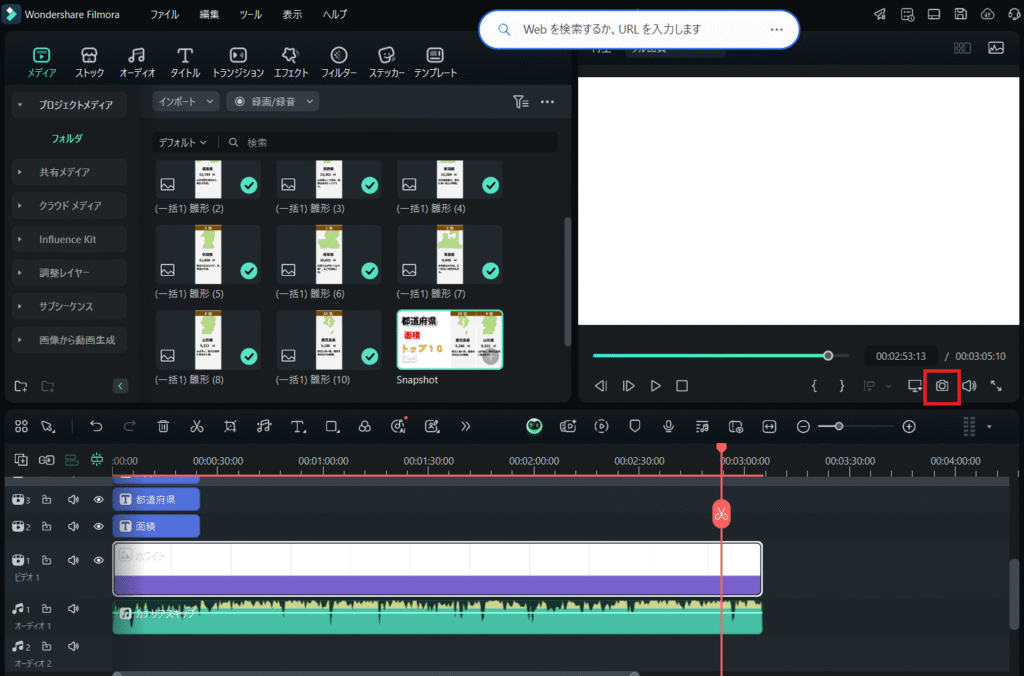Mute audio track 1 speaker icon
This screenshot has width=1024, height=676.
(73, 608)
